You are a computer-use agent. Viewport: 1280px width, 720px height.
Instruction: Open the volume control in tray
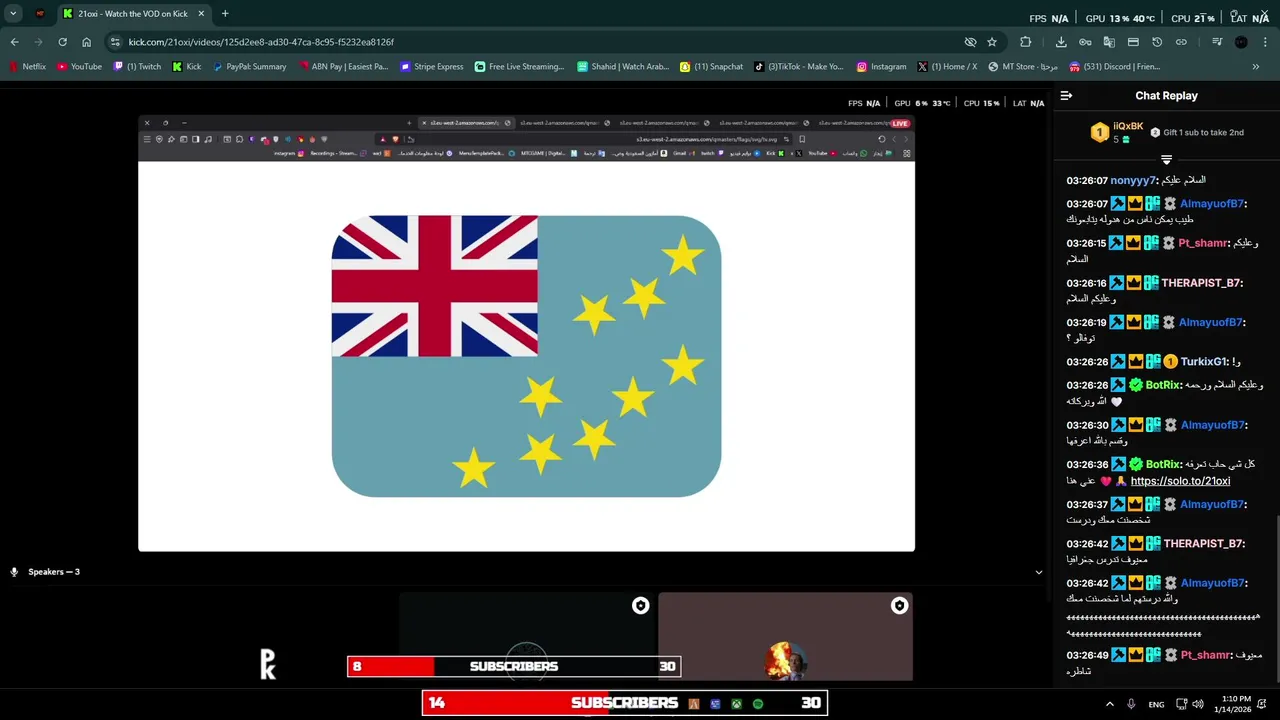tap(1199, 704)
